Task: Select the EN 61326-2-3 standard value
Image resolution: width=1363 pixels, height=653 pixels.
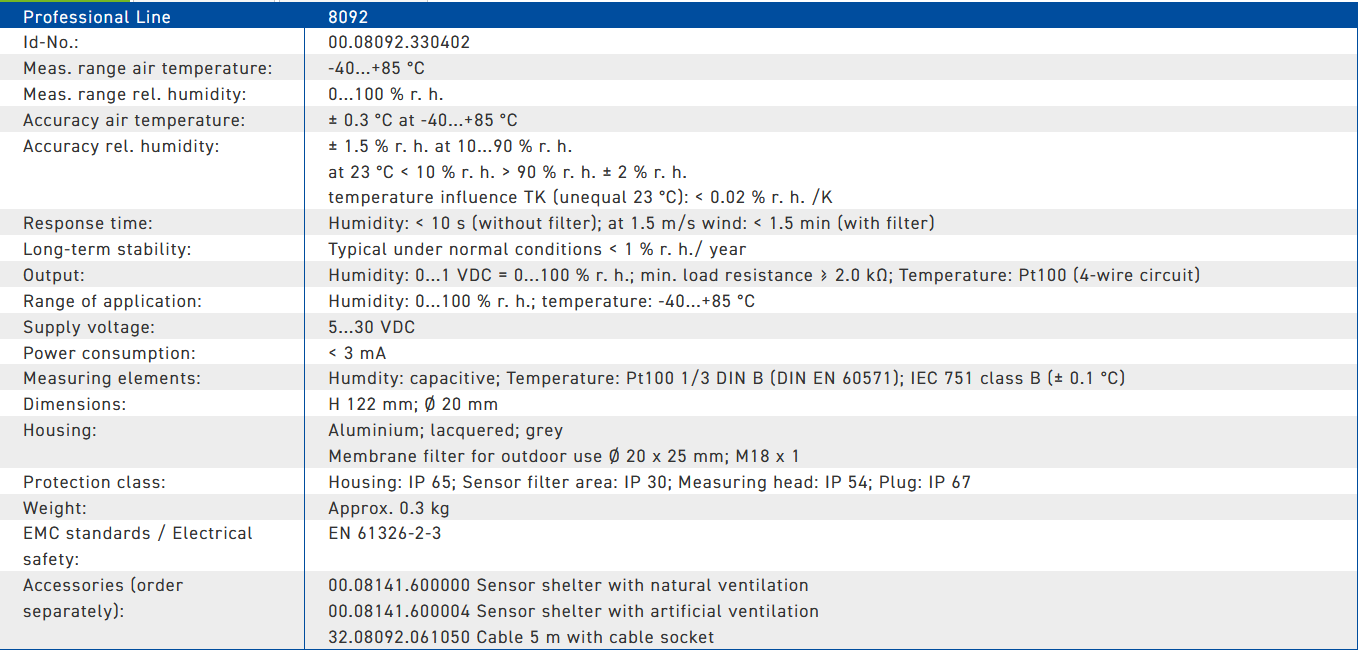Action: (385, 534)
